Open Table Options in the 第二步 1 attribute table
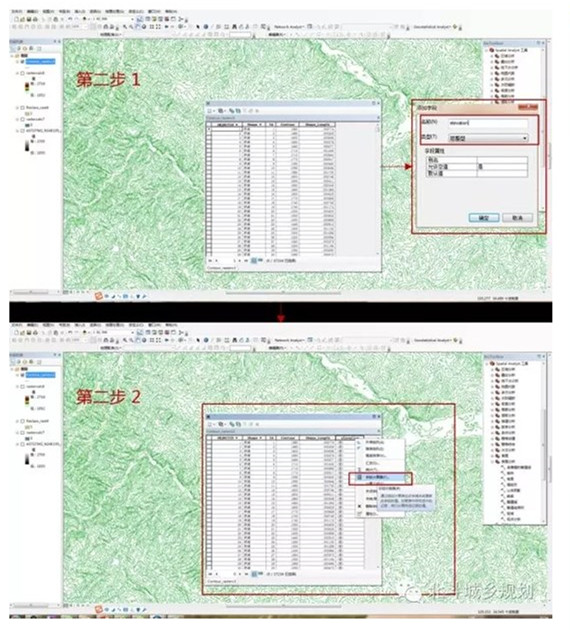This screenshot has width=570, height=630. tap(210, 110)
